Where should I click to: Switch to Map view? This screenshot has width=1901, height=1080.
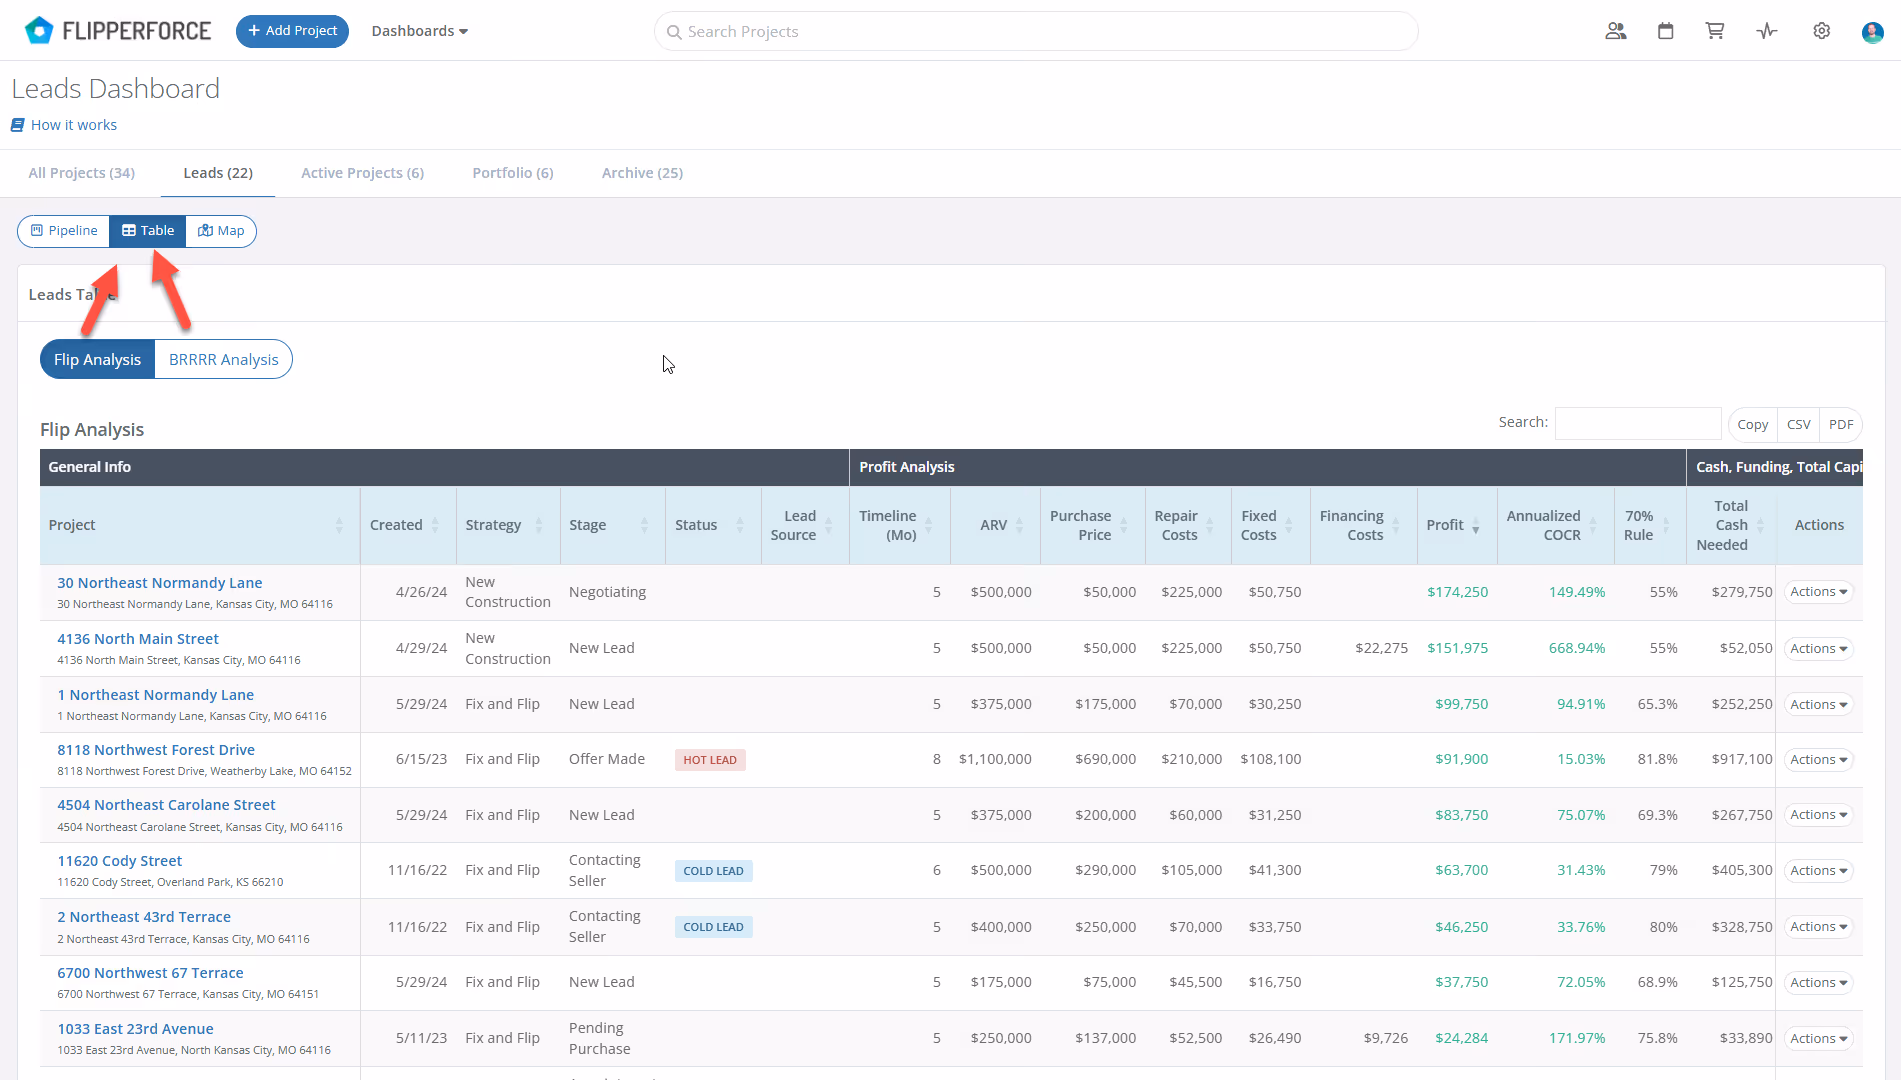pyautogui.click(x=221, y=231)
